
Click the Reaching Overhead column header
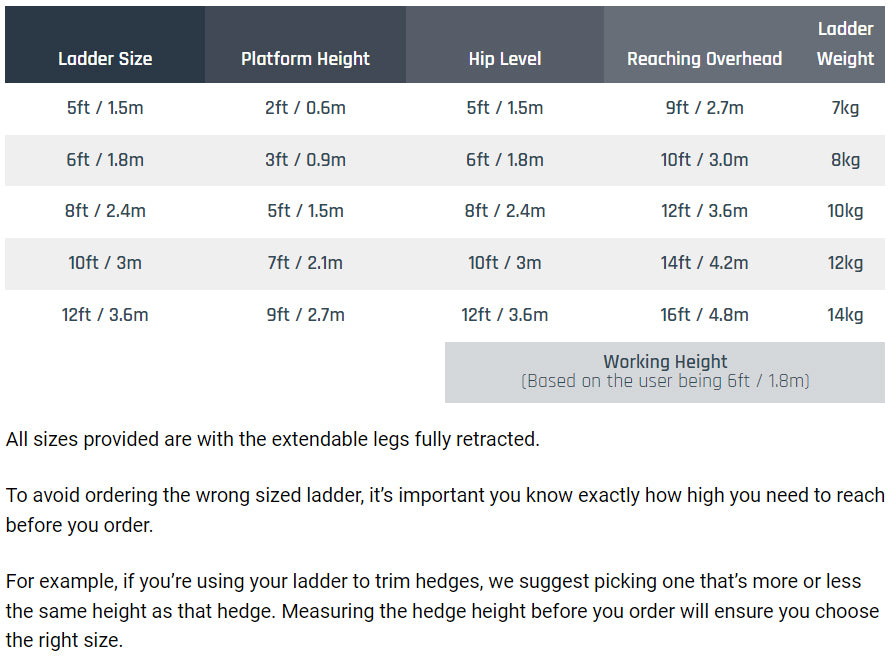[704, 59]
